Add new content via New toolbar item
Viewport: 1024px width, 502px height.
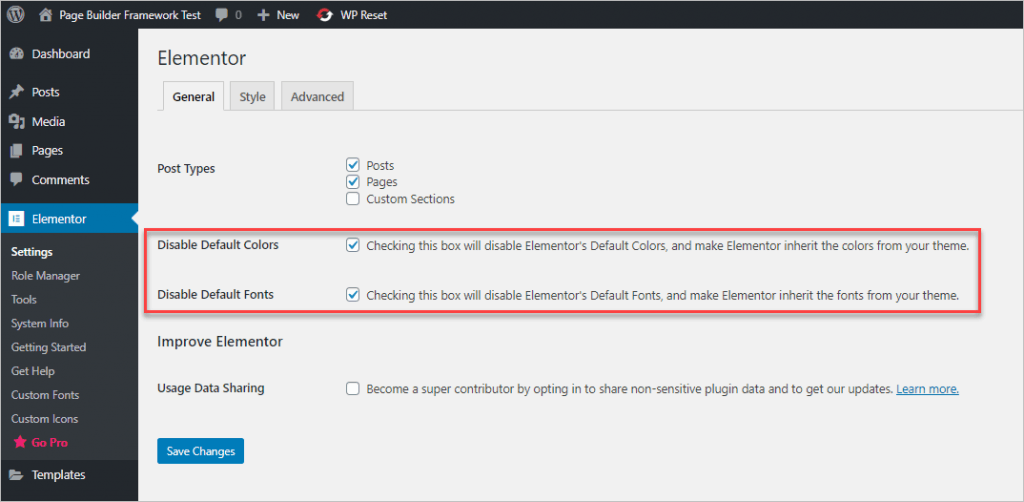point(278,15)
